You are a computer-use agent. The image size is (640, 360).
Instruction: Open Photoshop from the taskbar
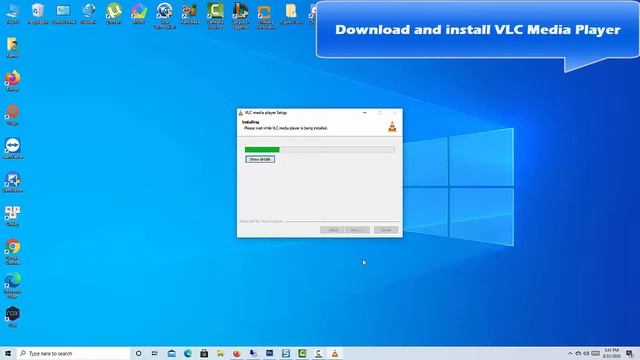click(x=269, y=353)
